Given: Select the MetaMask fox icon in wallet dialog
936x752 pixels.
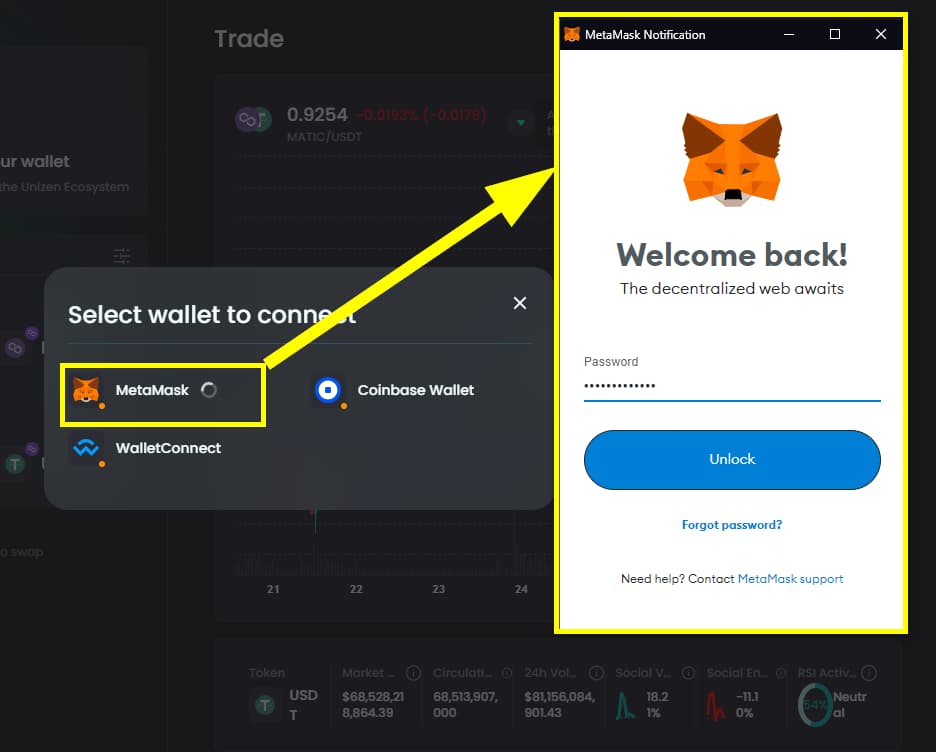Looking at the screenshot, I should (87, 390).
